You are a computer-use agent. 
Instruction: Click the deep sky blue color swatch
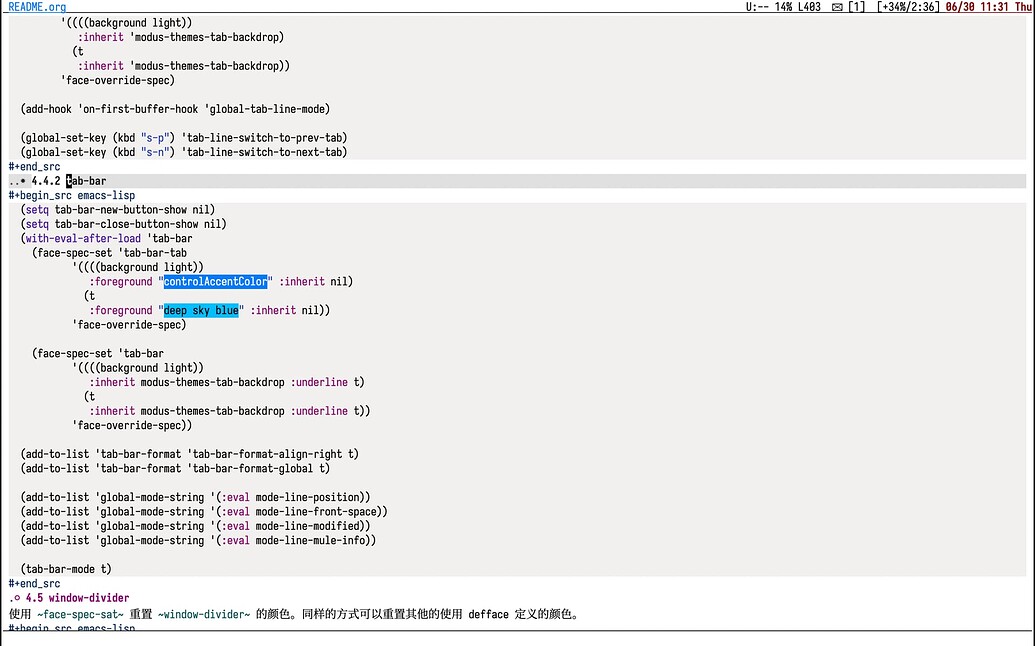(200, 310)
